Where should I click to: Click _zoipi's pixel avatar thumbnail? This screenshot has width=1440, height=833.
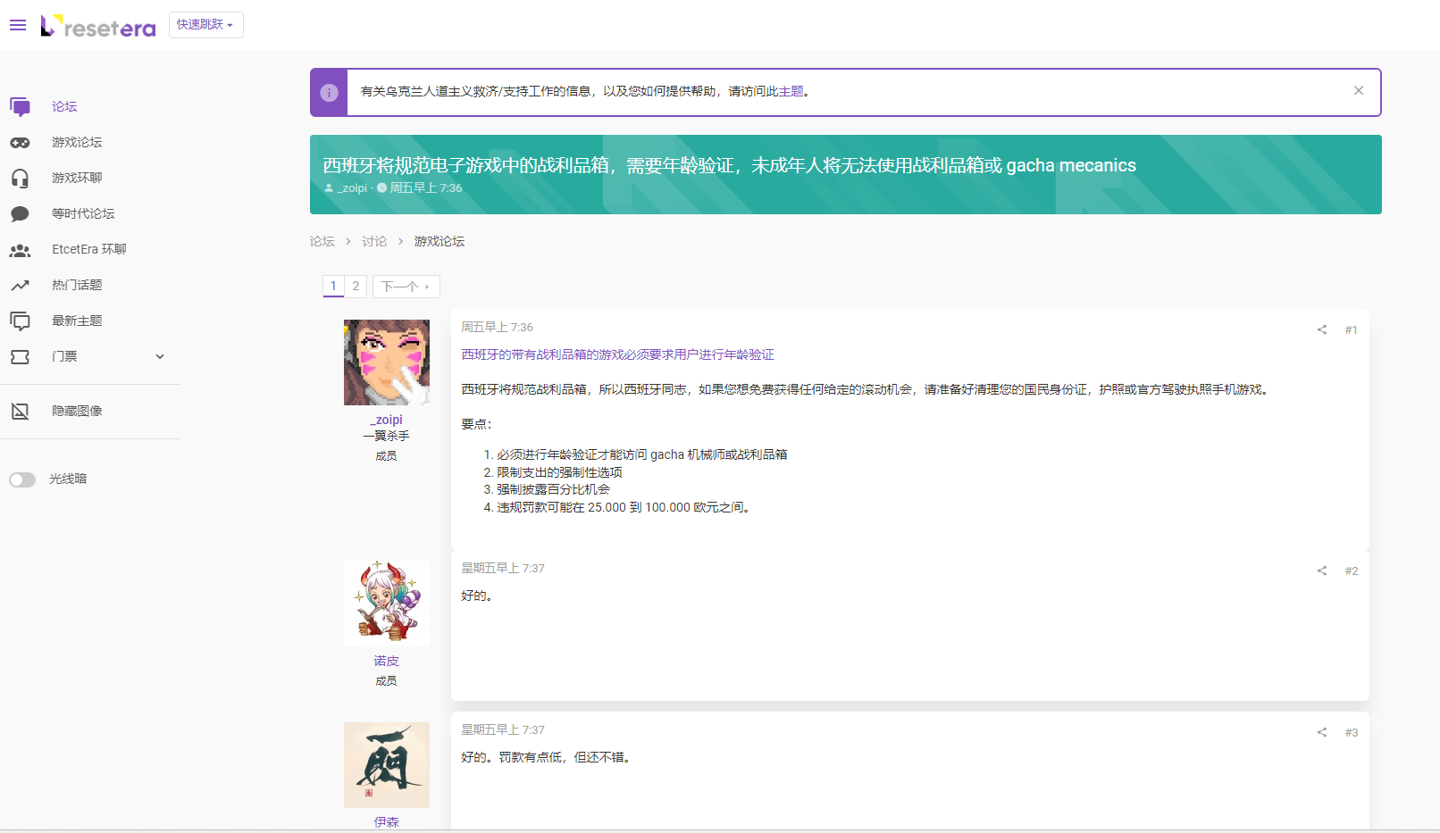coord(386,362)
